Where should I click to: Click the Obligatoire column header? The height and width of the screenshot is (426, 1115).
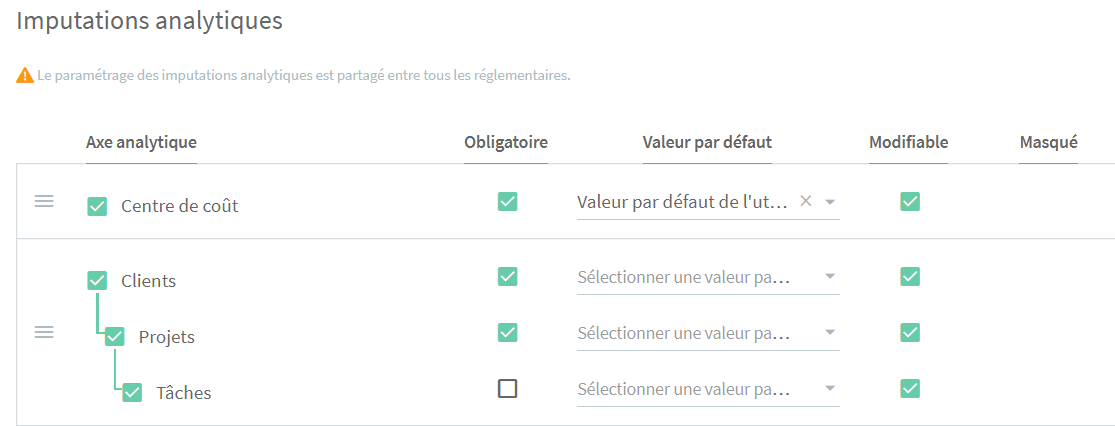[506, 142]
